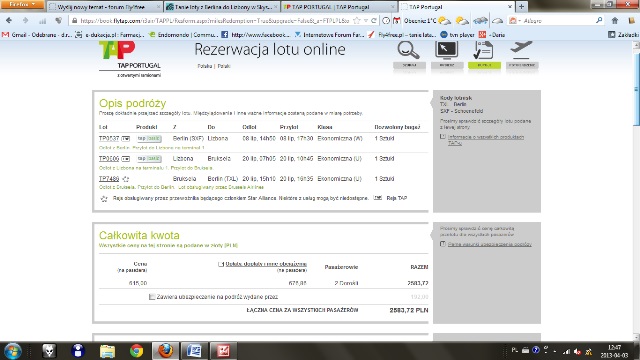Bookmark this page with the star icon
The image size is (640, 360).
356,20
